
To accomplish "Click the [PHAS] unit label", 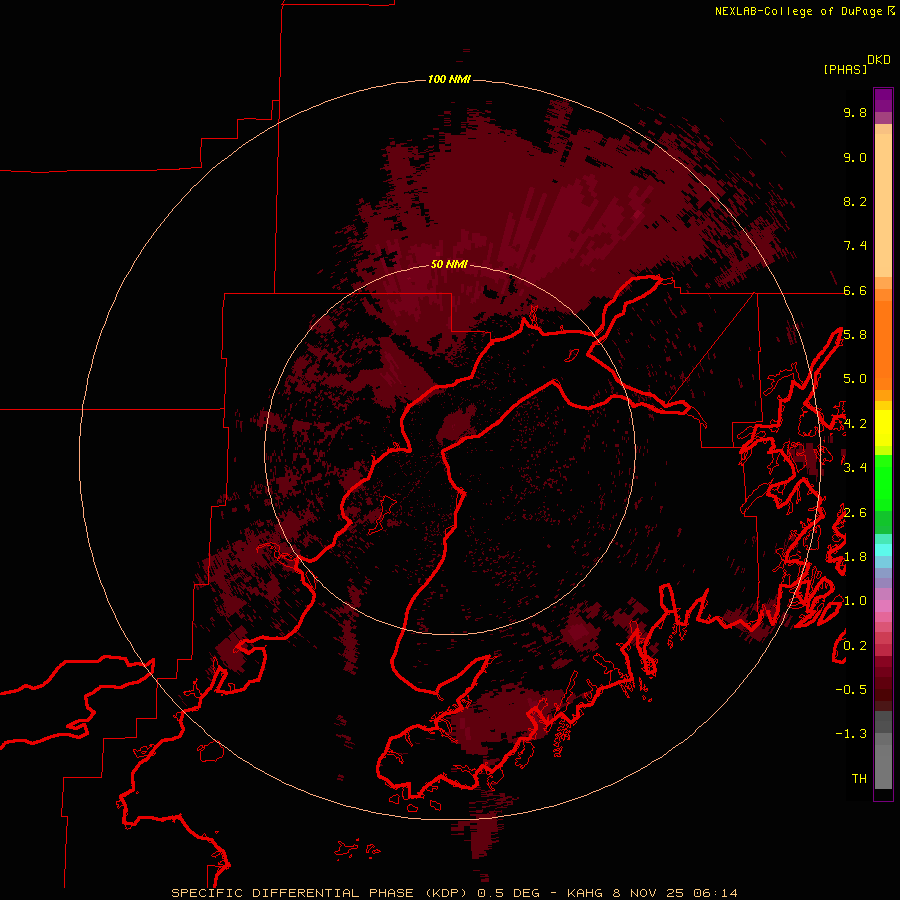I will pyautogui.click(x=845, y=70).
